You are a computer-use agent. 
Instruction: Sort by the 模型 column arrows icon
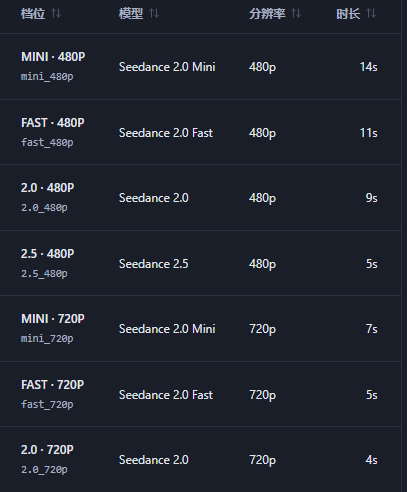154,14
